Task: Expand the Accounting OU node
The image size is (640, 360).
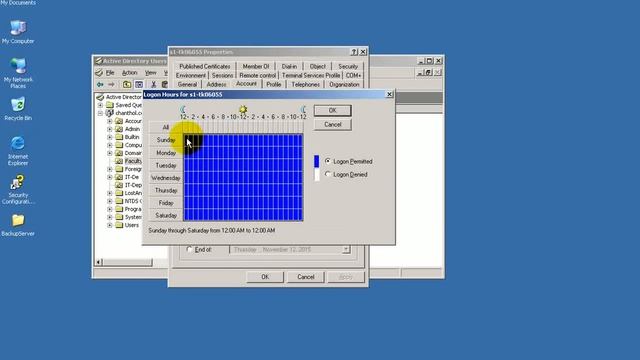Action: pyautogui.click(x=109, y=121)
